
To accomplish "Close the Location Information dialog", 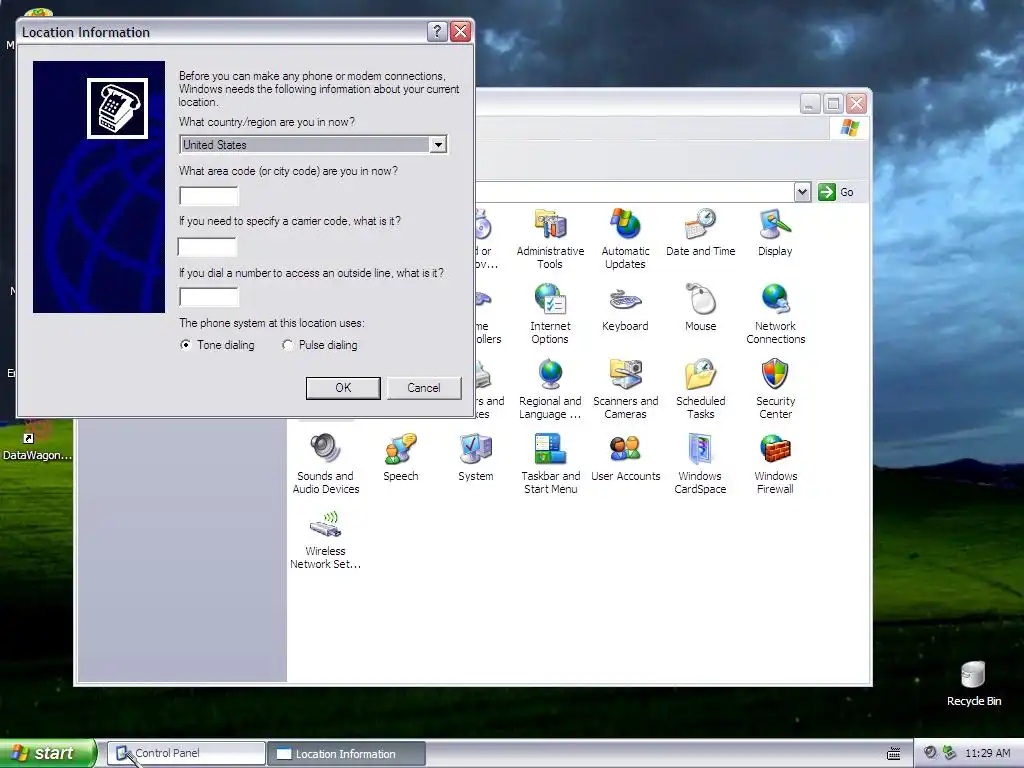I will pyautogui.click(x=460, y=31).
